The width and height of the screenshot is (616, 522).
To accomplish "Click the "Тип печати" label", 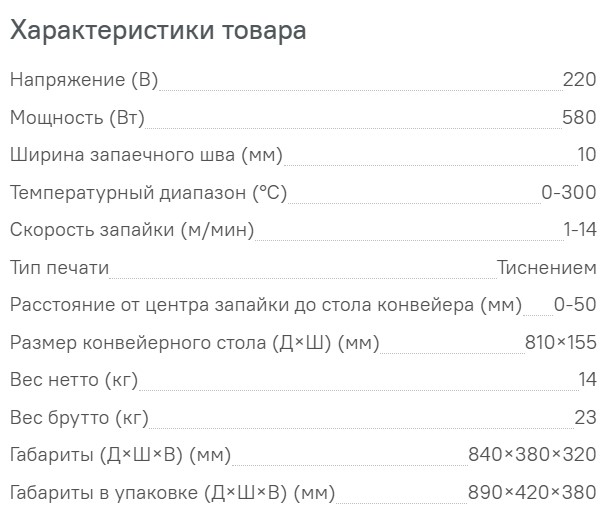I will [x=59, y=268].
